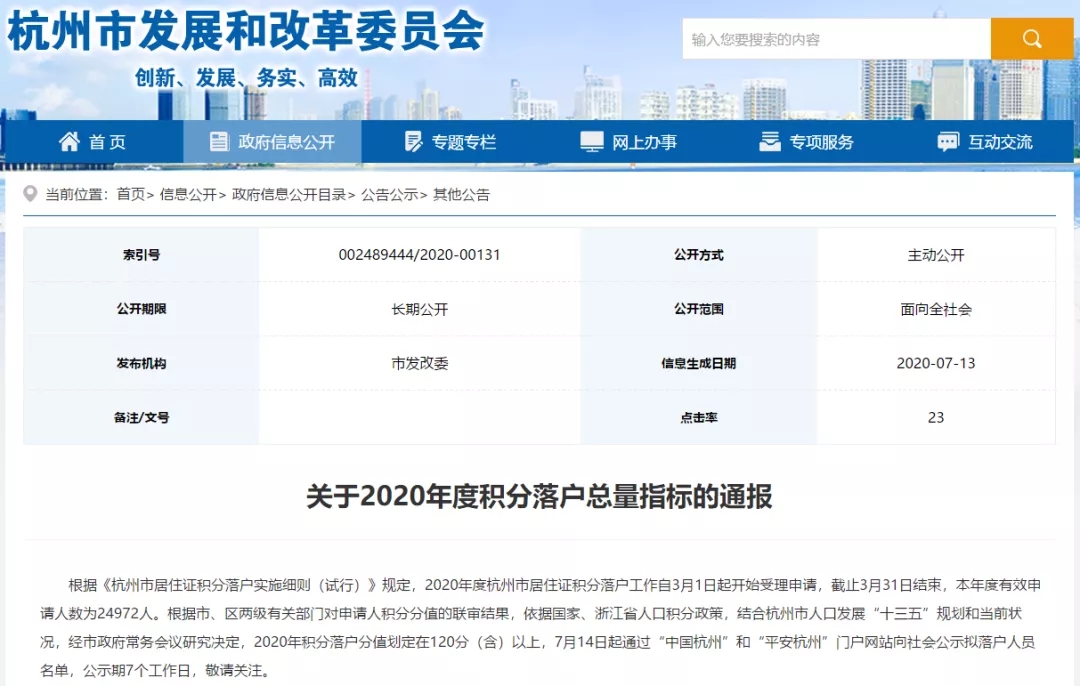
Task: Click the slogan 创新、发展、务实、高效
Action: coord(247,78)
